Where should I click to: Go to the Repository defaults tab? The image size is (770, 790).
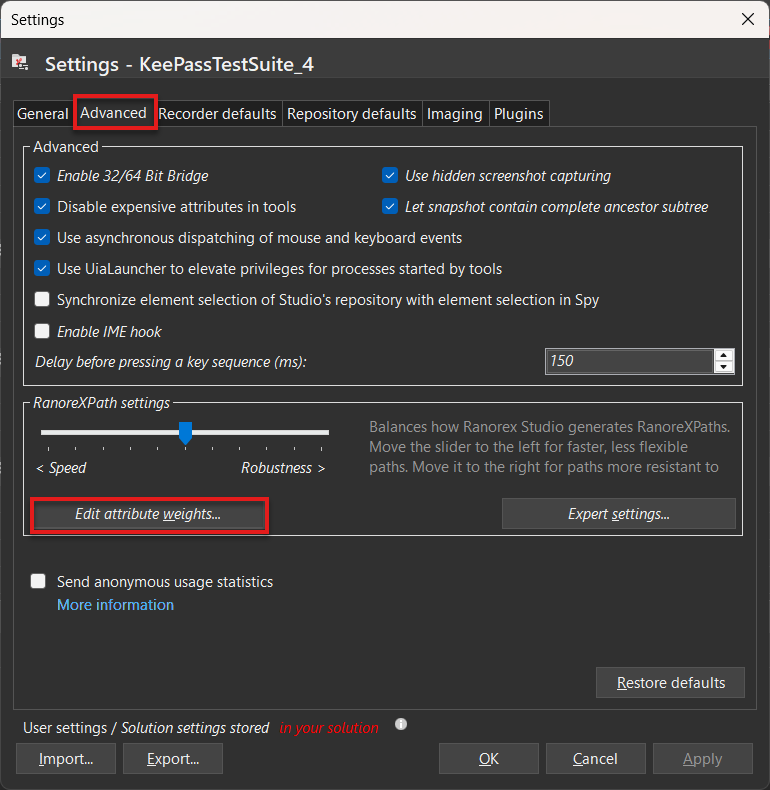coord(352,114)
